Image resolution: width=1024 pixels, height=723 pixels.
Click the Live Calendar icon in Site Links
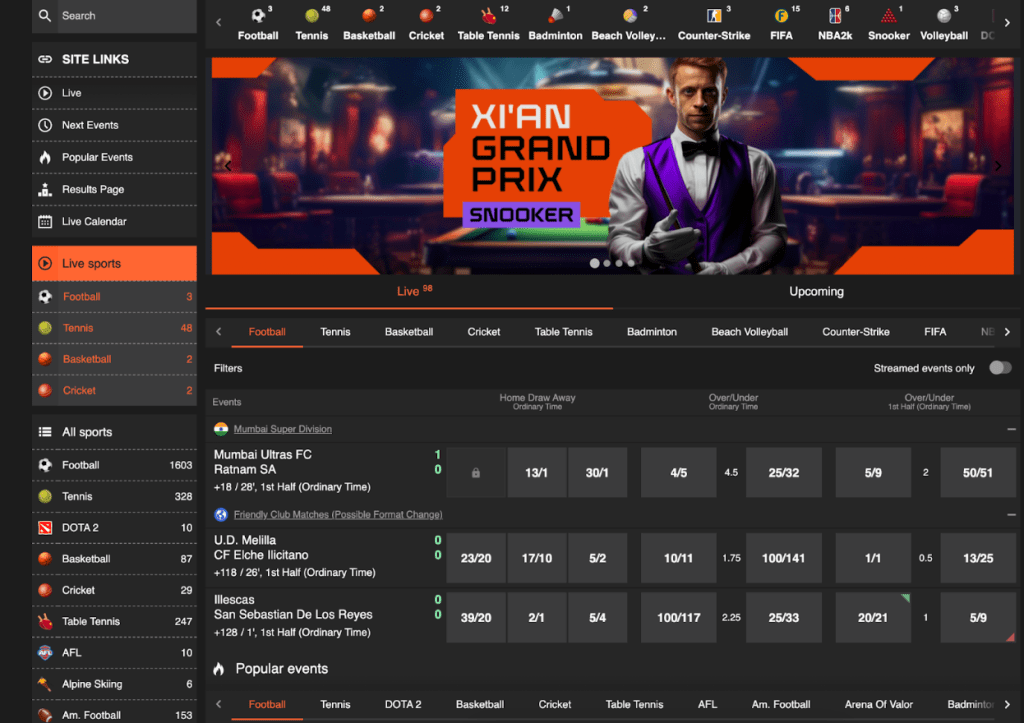click(44, 222)
